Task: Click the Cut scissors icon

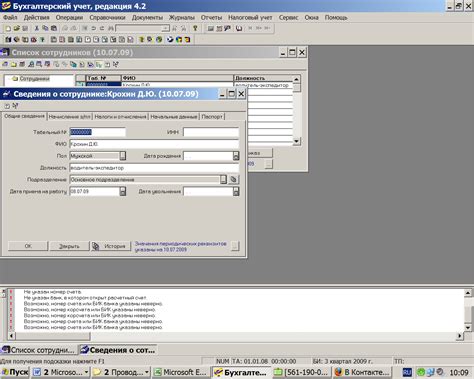Action: (37, 29)
